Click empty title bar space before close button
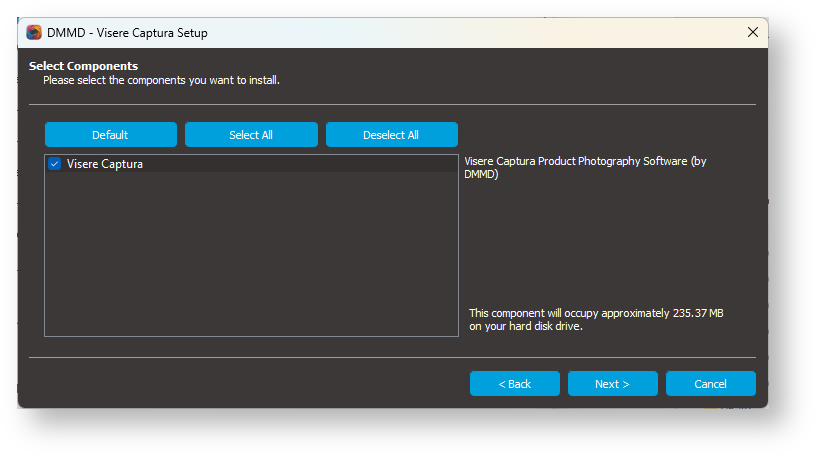 click(x=500, y=33)
